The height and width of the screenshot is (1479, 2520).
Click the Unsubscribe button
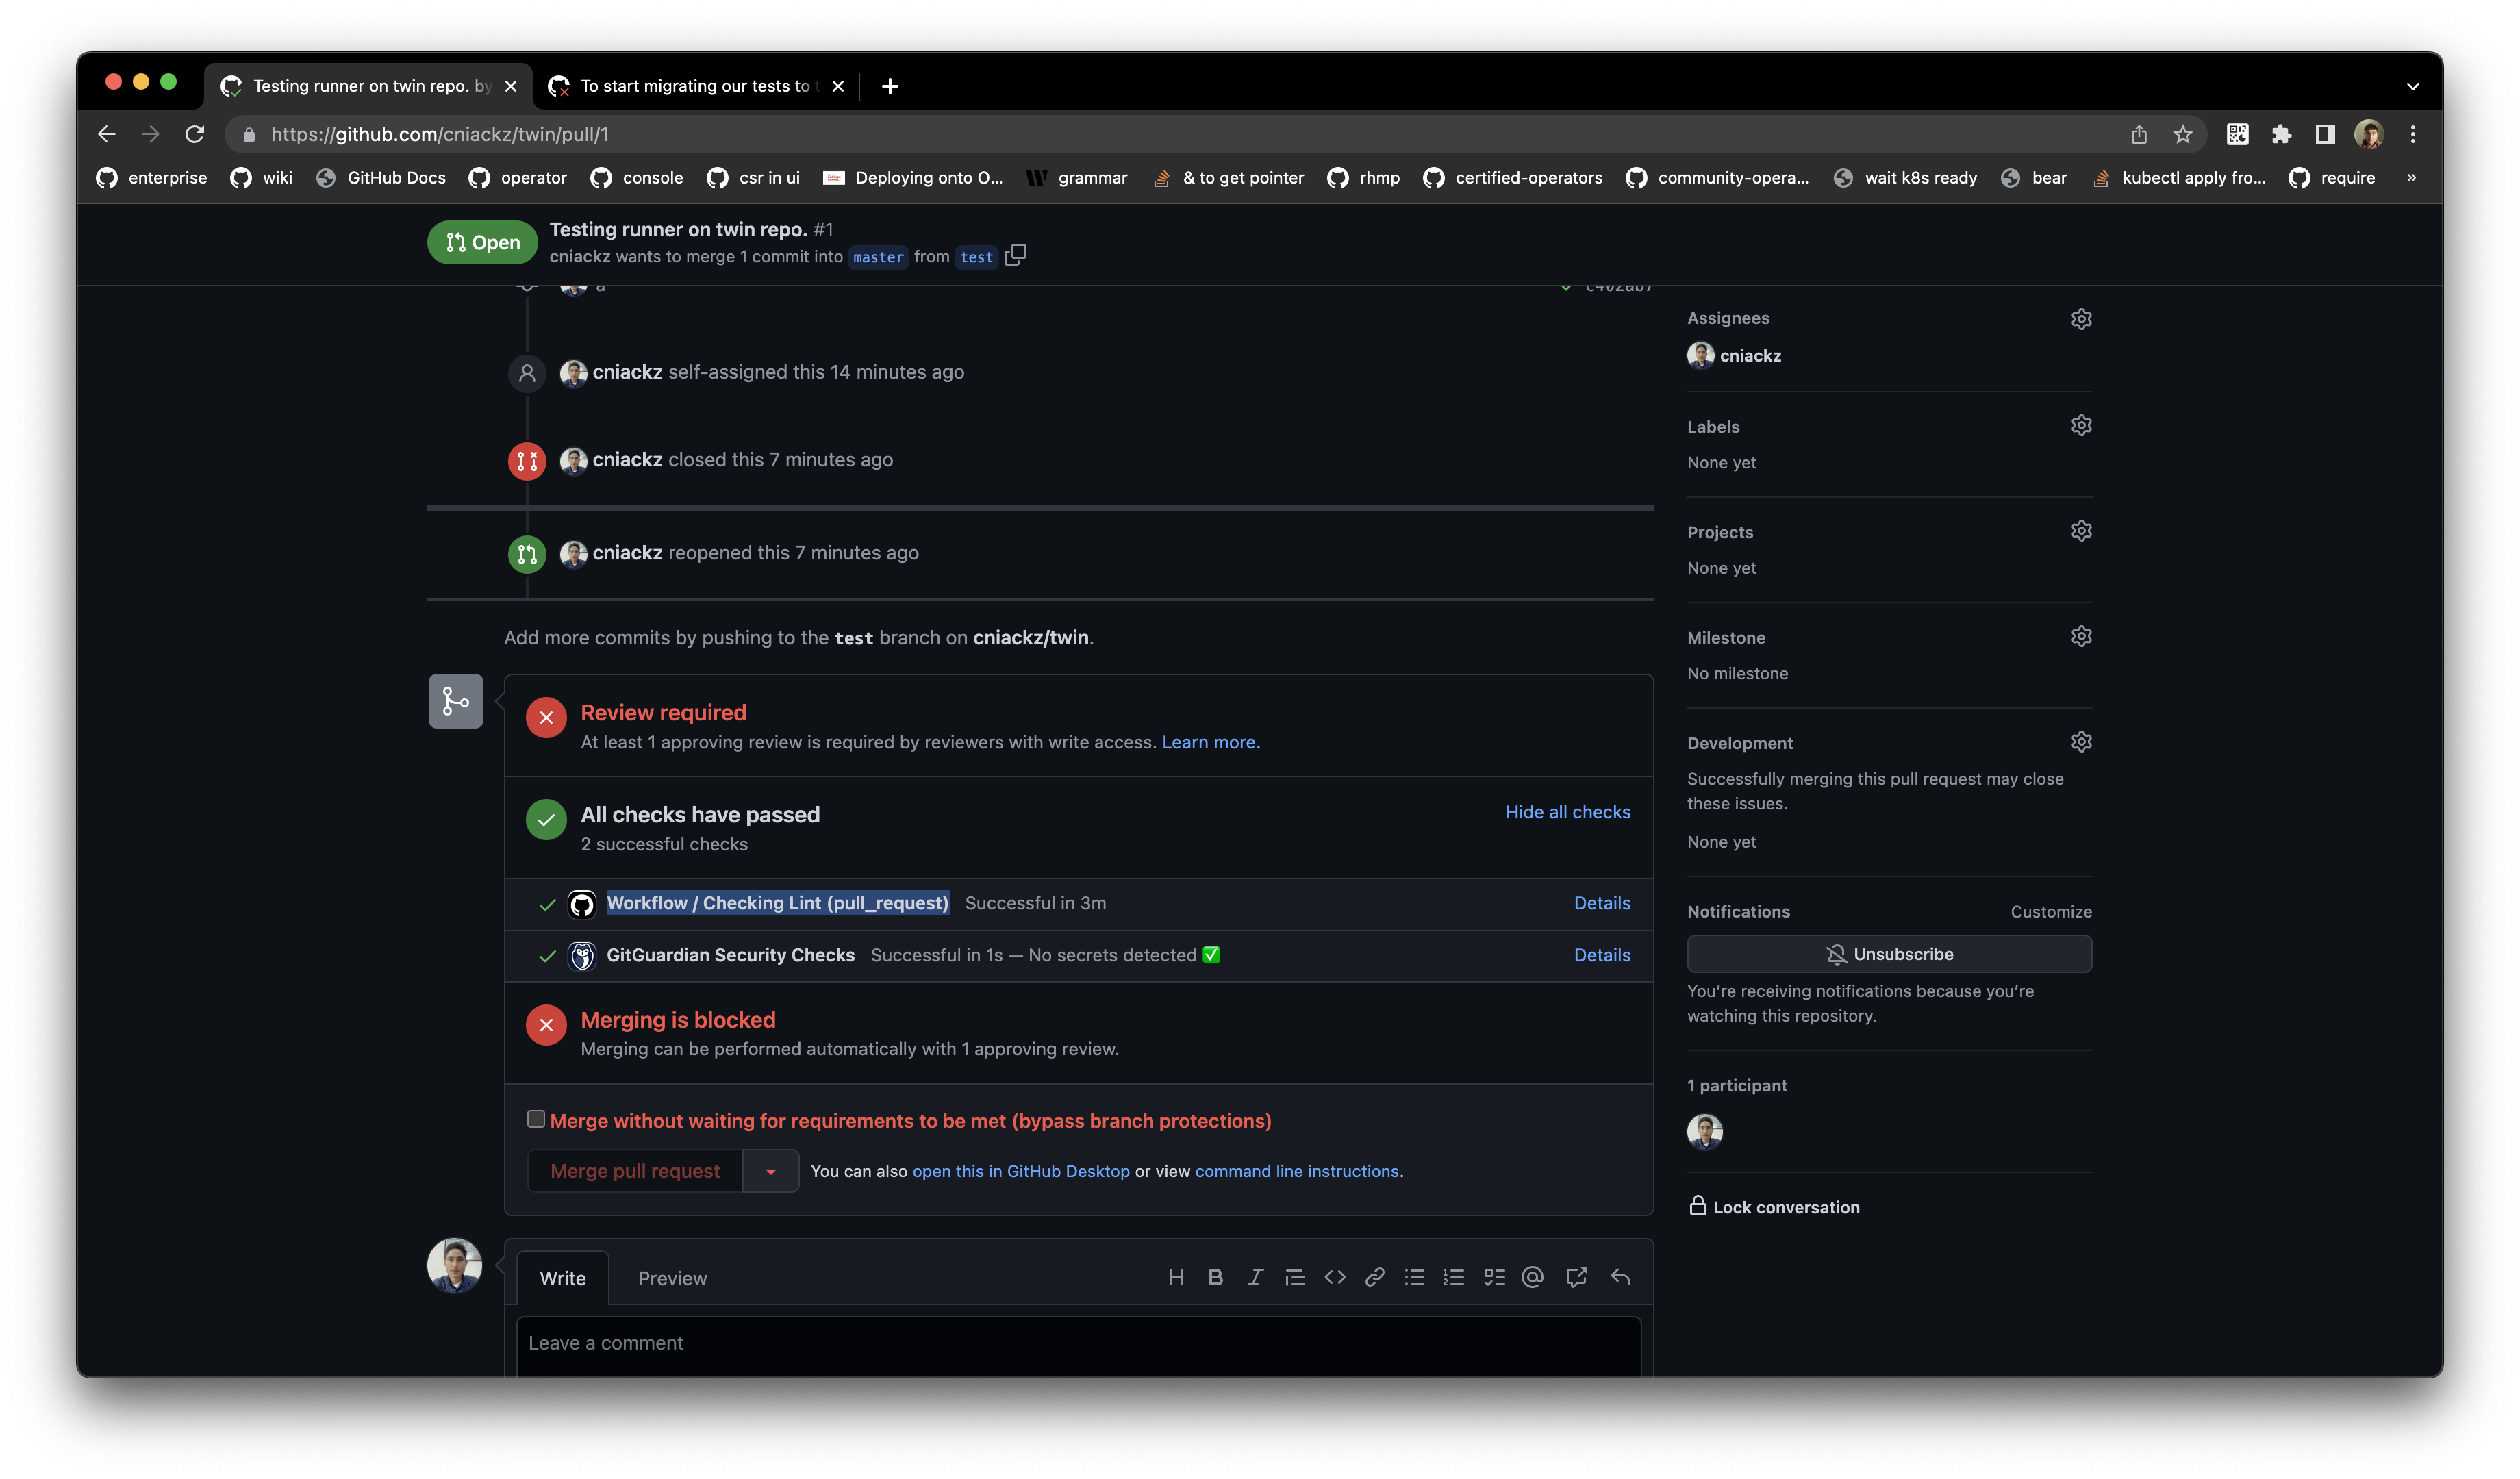point(1888,954)
